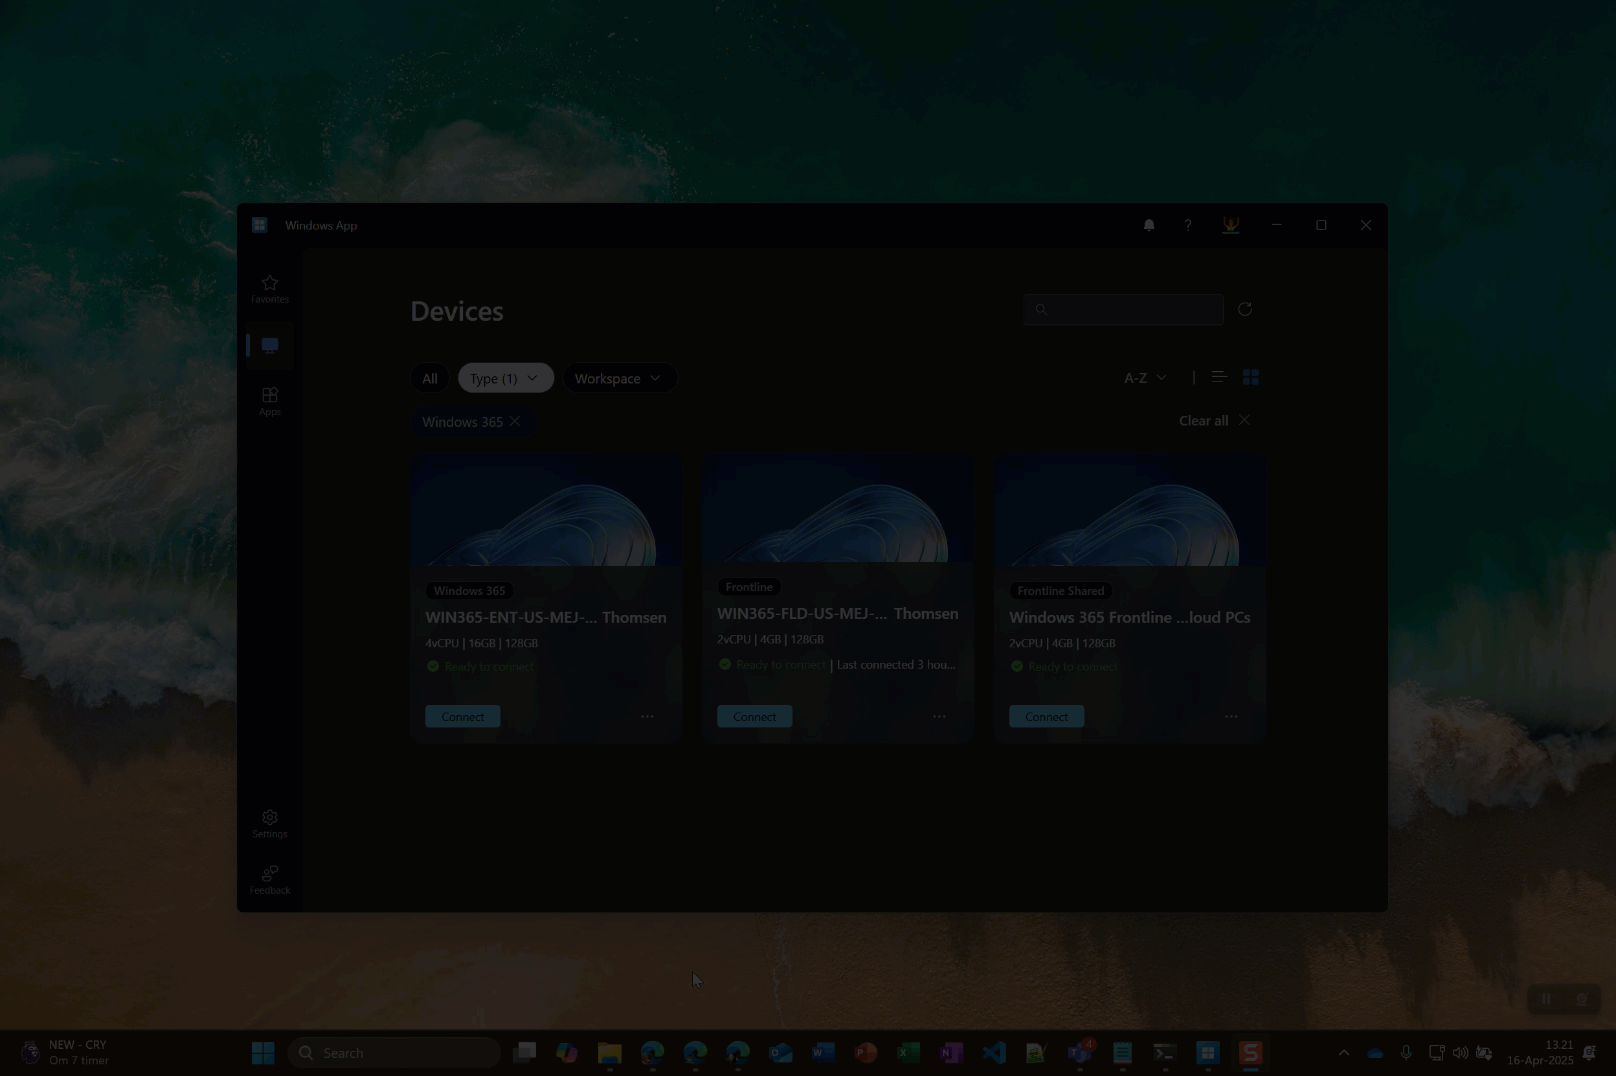This screenshot has height=1076, width=1616.
Task: Open Visual Studio Code from taskbar
Action: (994, 1053)
